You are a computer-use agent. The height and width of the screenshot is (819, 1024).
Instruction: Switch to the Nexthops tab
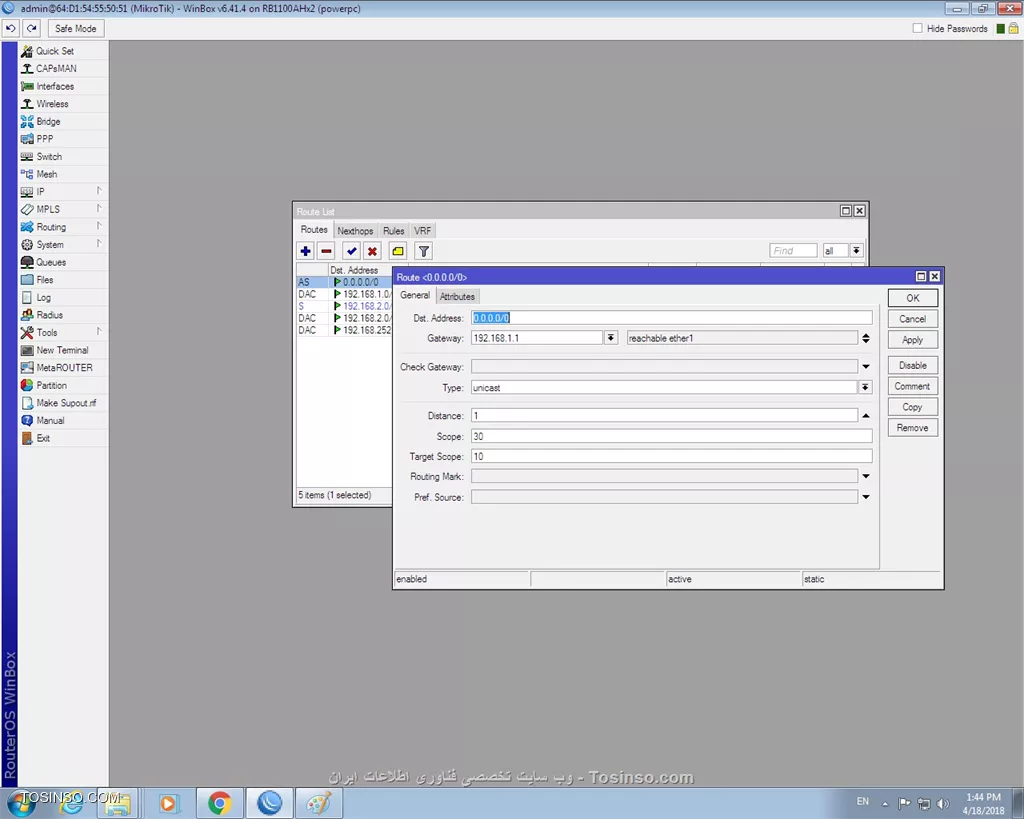pos(355,231)
